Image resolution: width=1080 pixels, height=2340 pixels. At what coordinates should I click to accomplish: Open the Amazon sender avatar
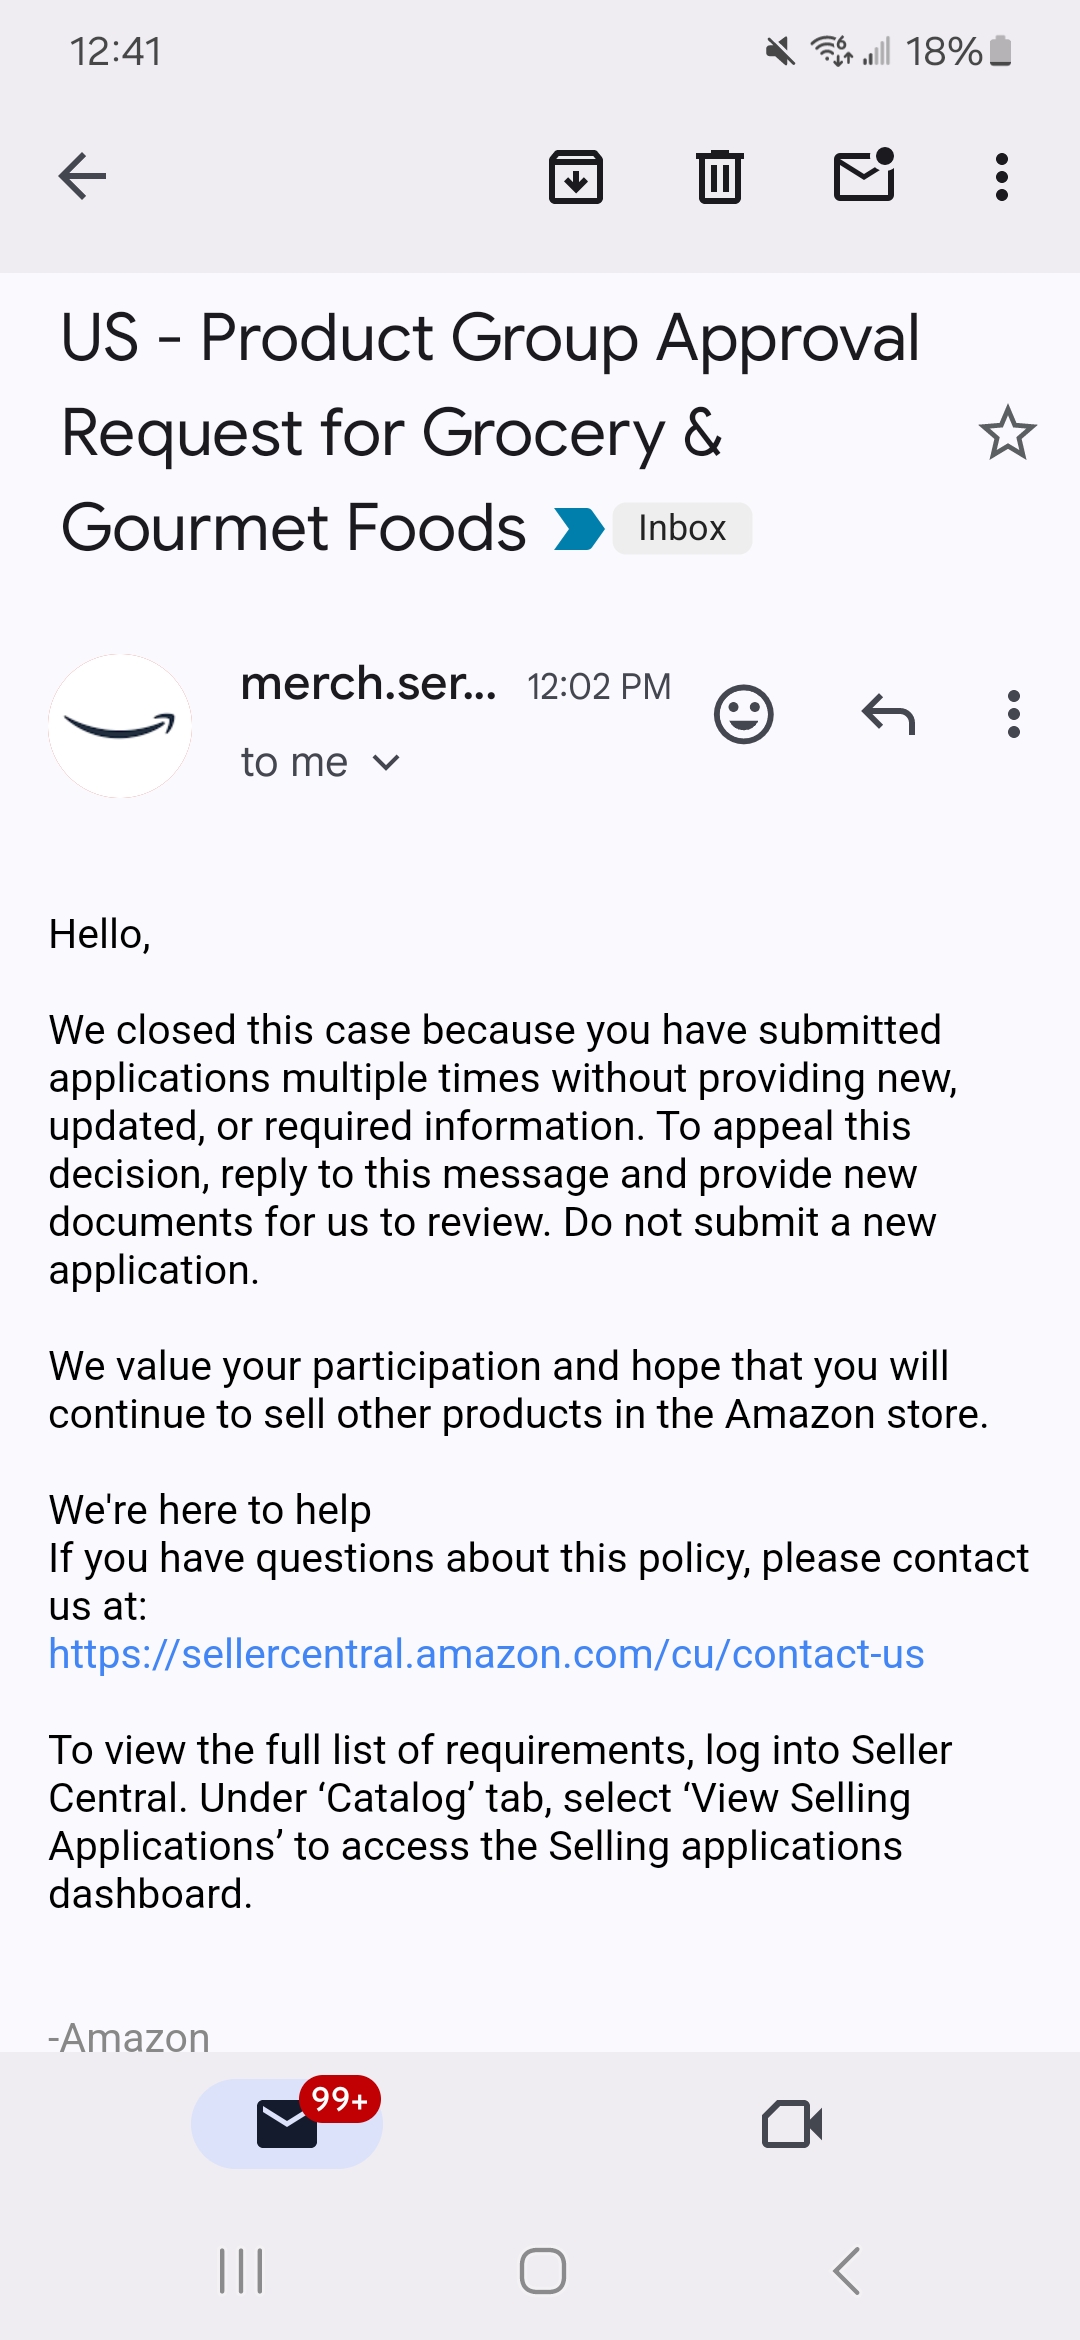tap(120, 726)
